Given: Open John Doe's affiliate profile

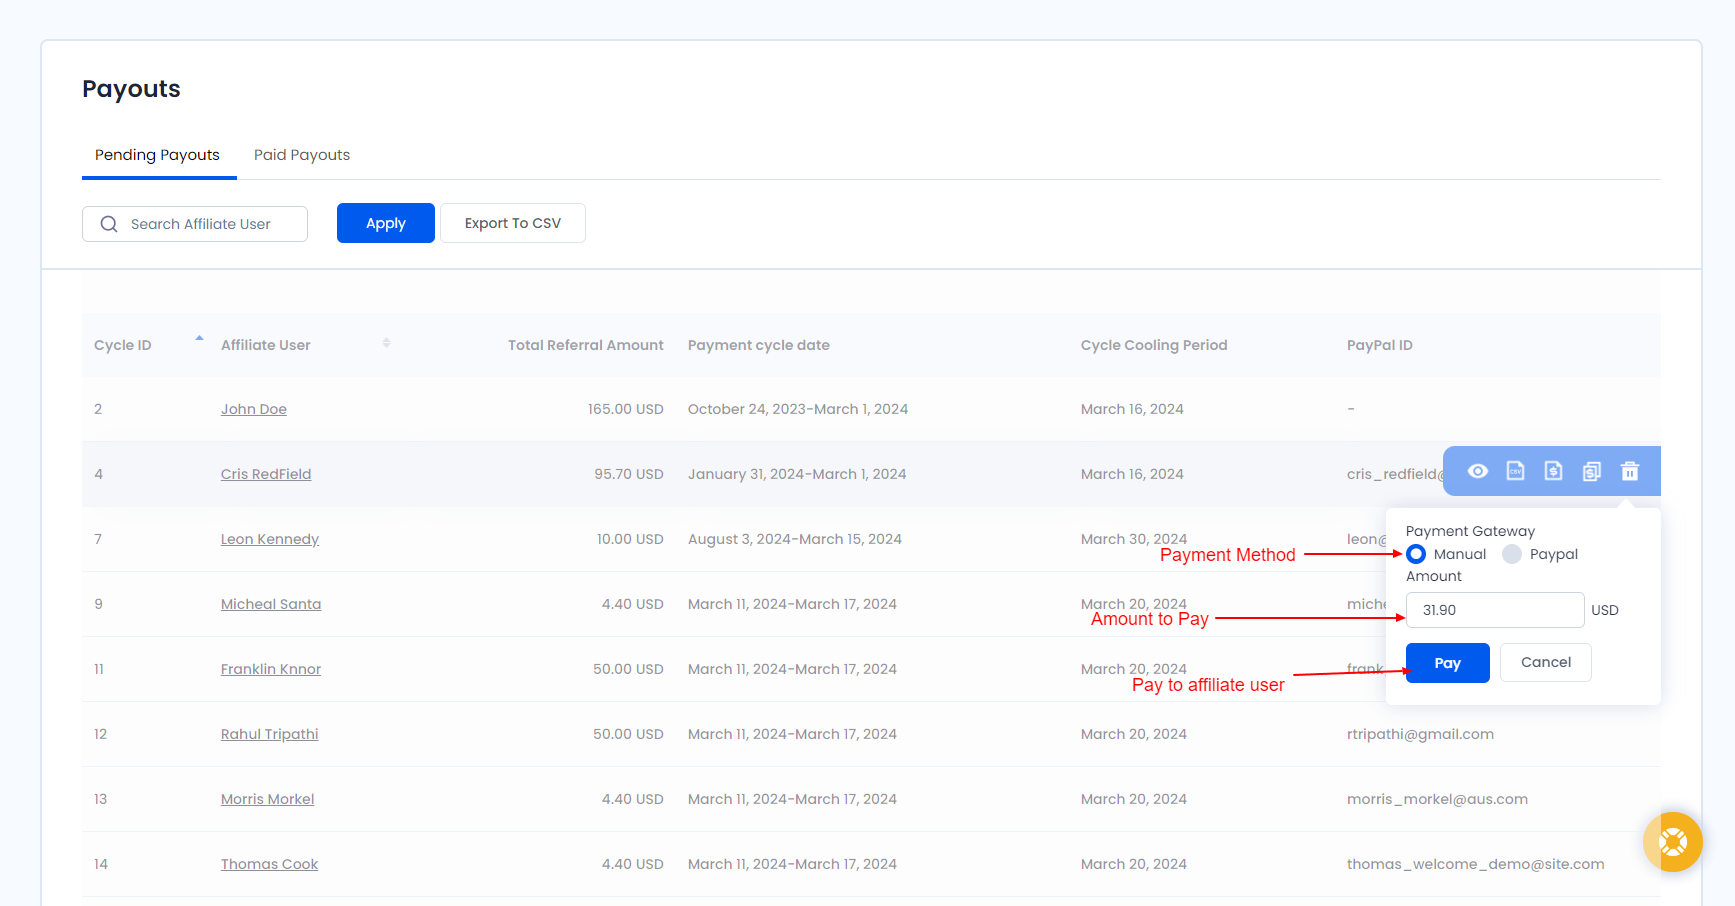Looking at the screenshot, I should (253, 408).
